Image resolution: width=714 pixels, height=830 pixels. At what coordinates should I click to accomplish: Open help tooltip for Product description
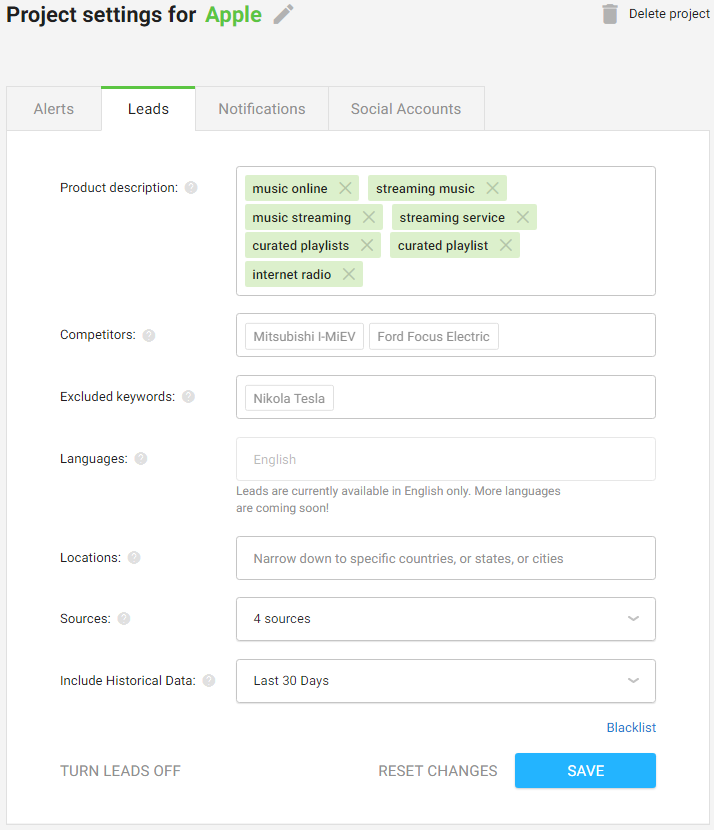191,188
